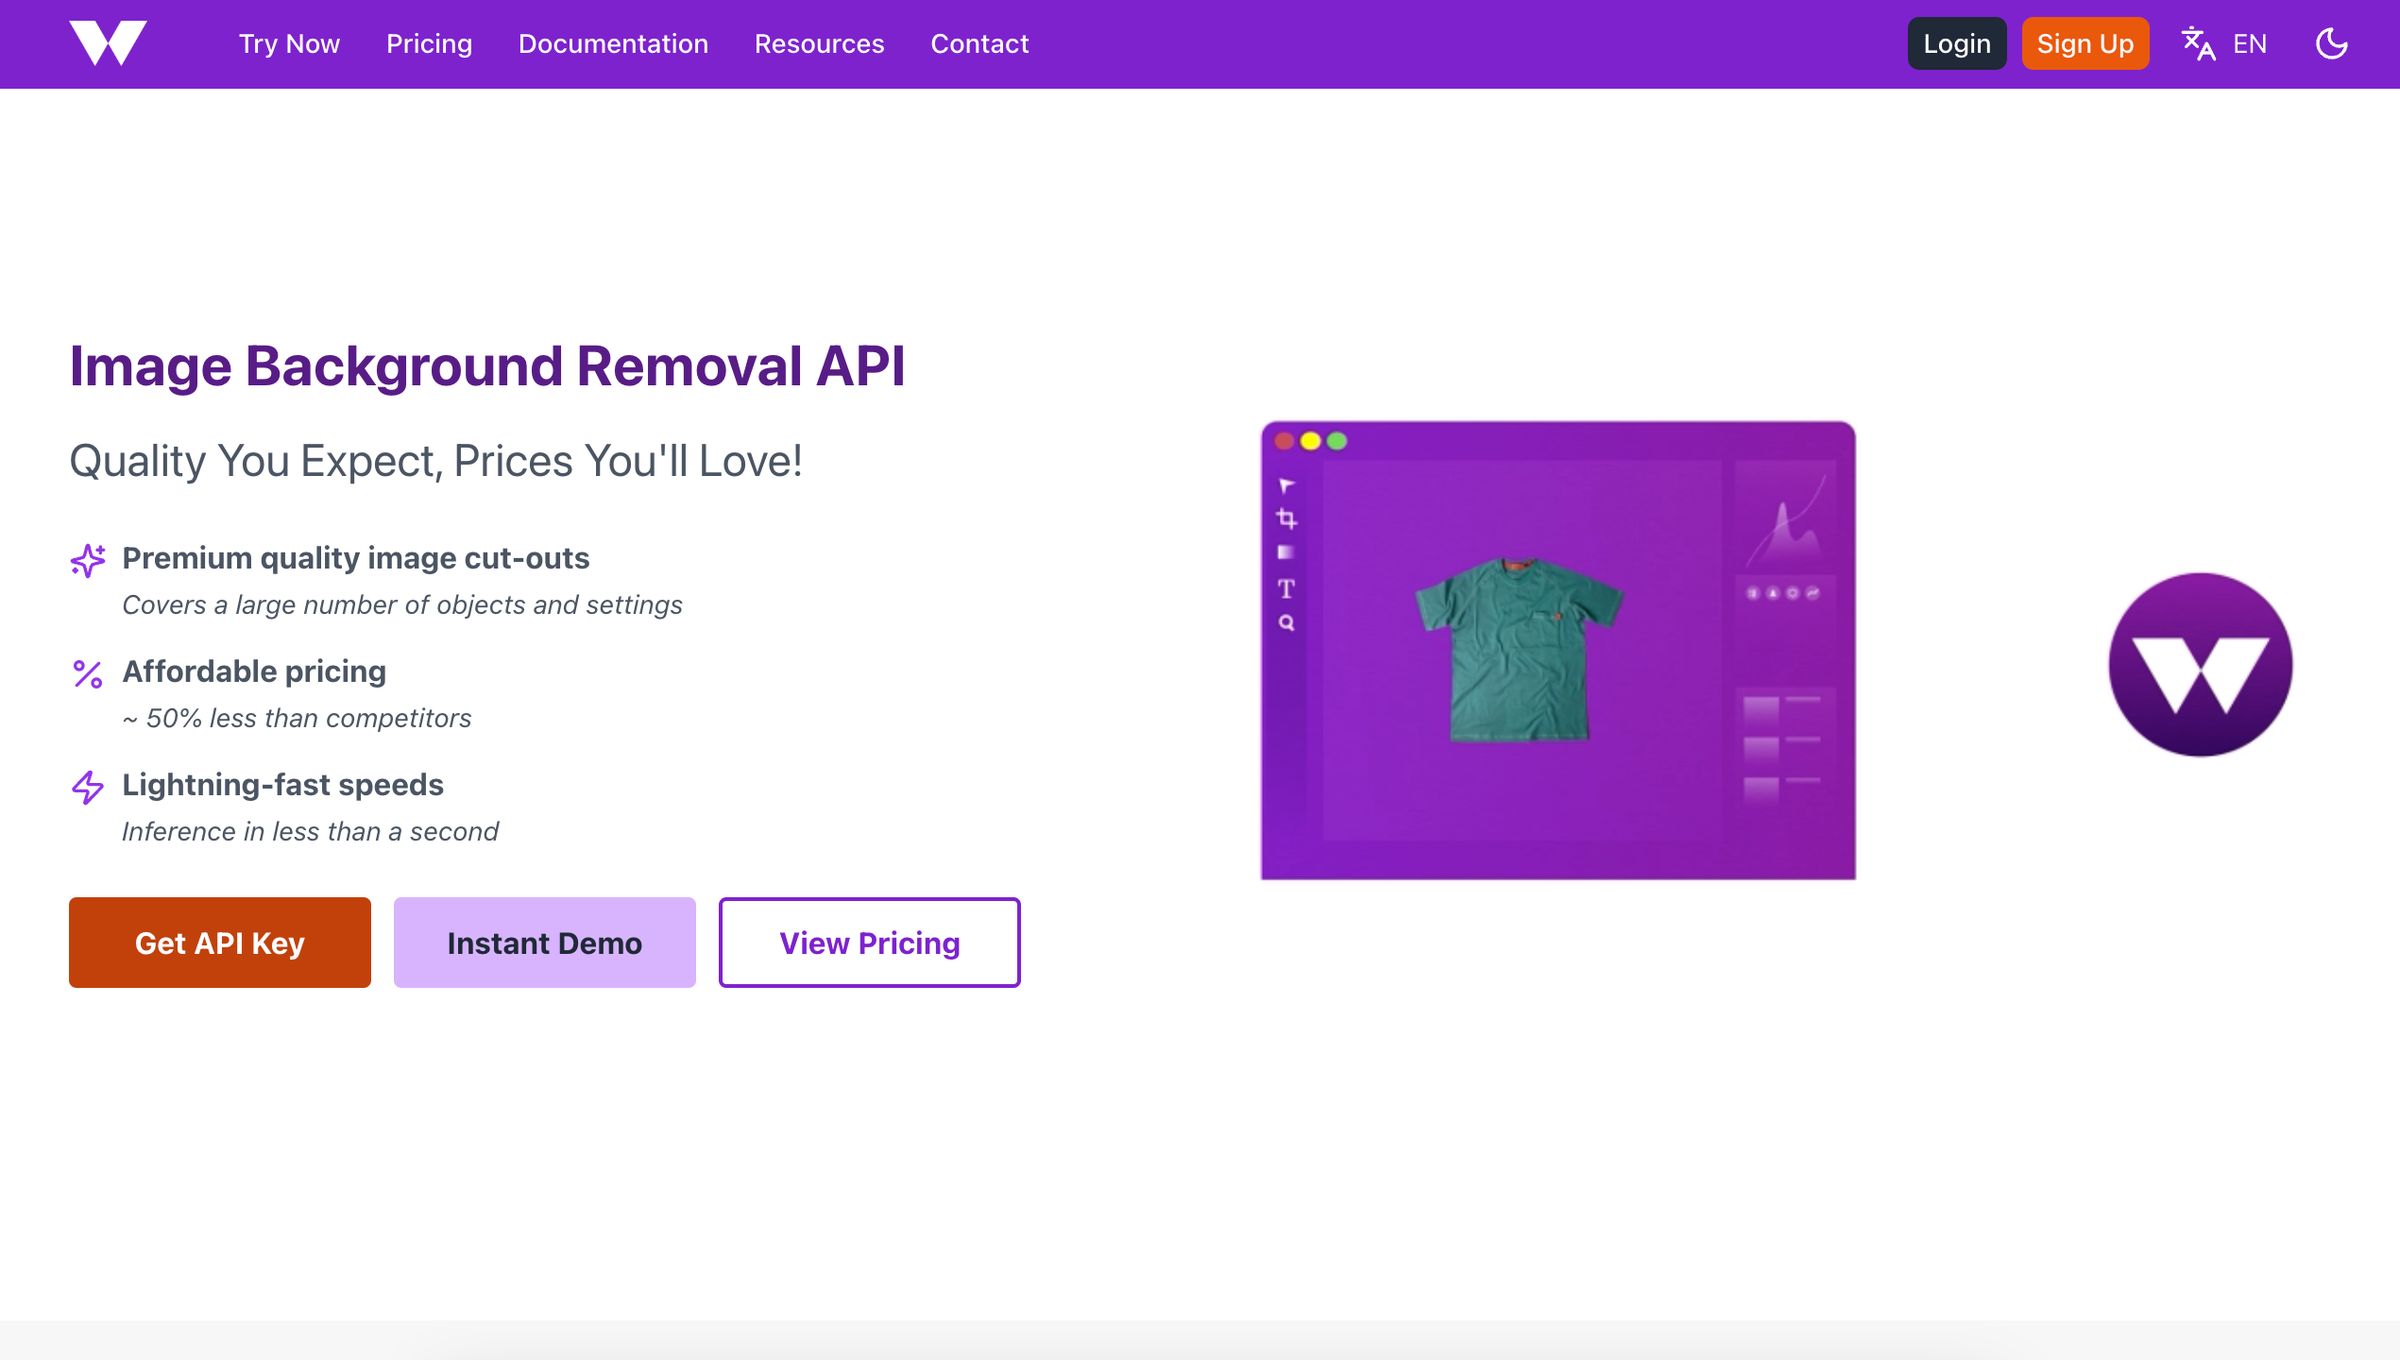Click the W logo in the top navigation bar

point(110,42)
